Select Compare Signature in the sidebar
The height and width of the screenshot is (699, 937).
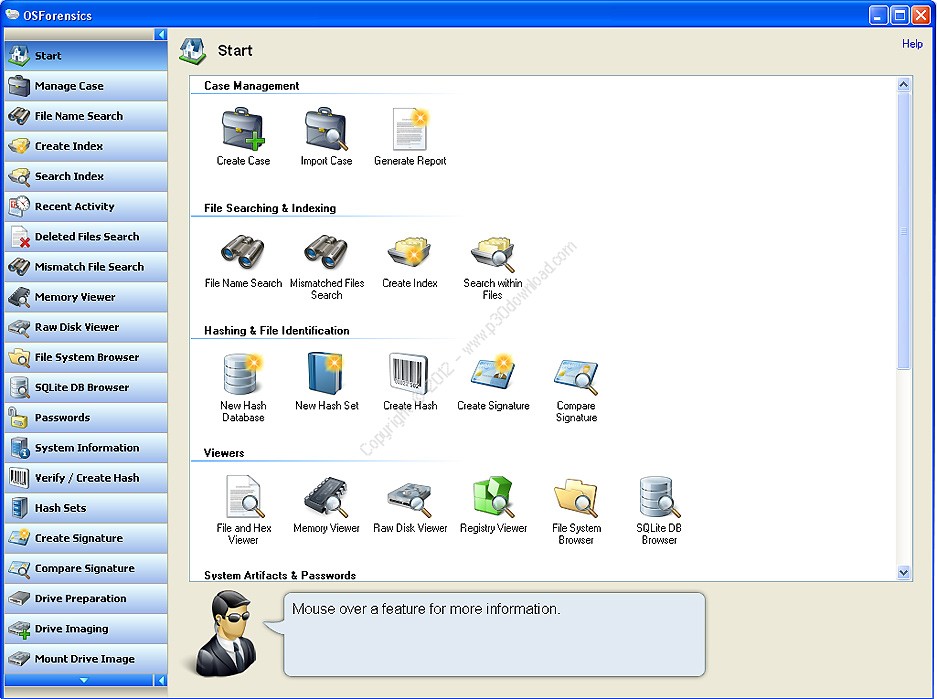pyautogui.click(x=86, y=569)
